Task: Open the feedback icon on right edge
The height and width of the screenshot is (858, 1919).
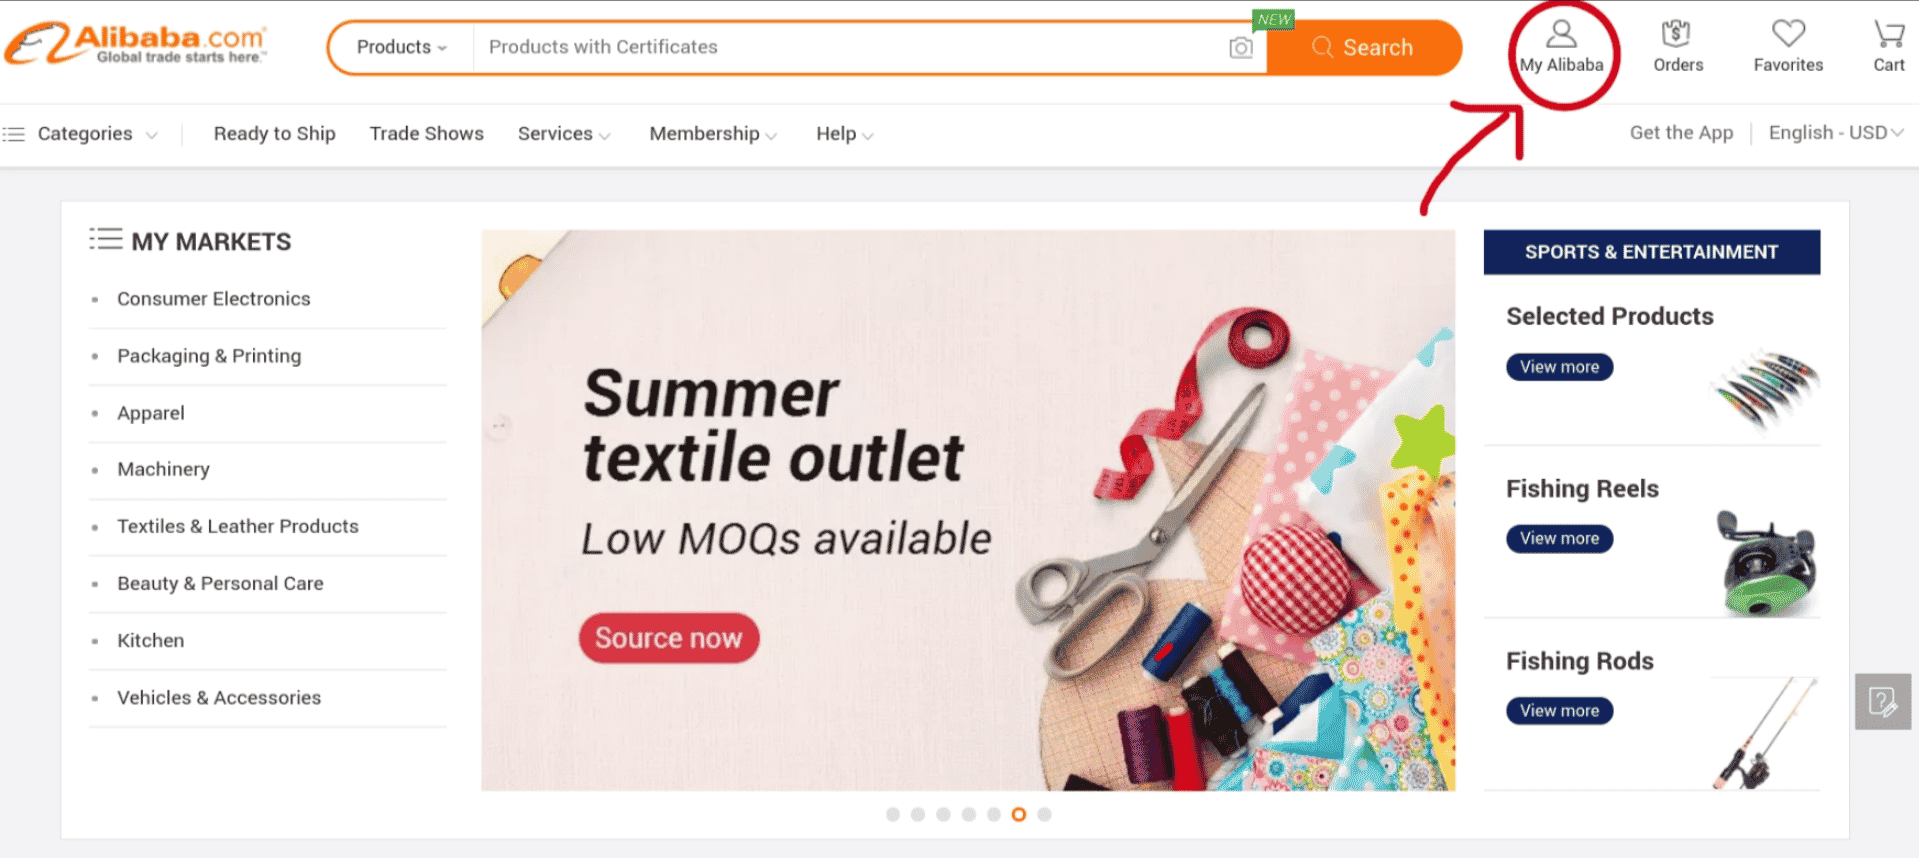Action: pos(1883,701)
